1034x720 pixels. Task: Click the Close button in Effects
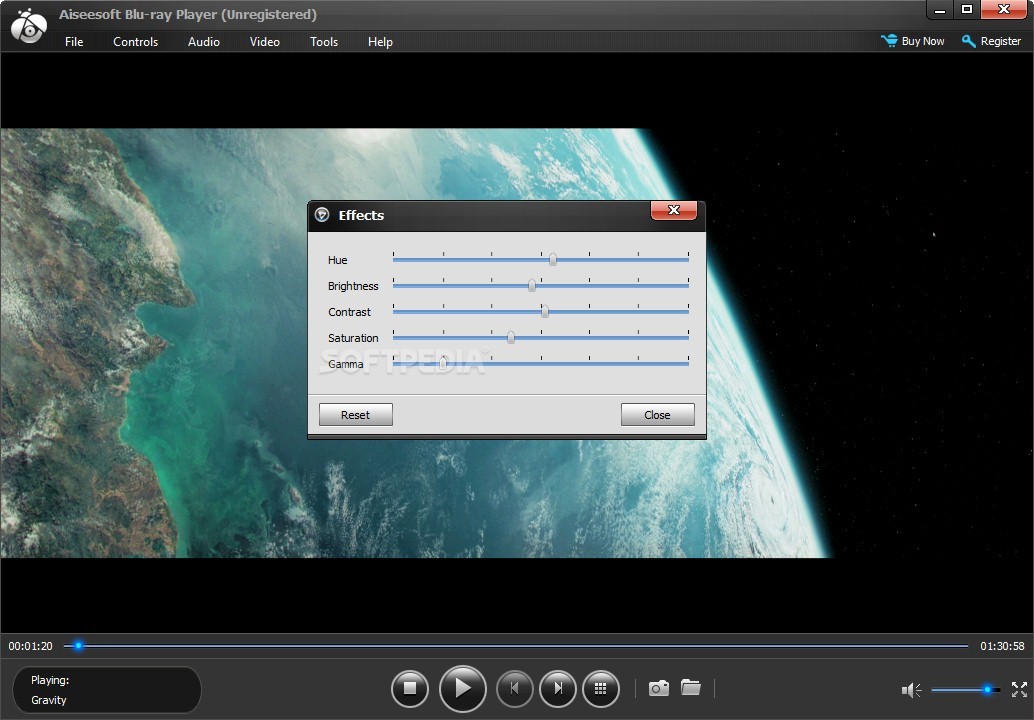tap(657, 415)
